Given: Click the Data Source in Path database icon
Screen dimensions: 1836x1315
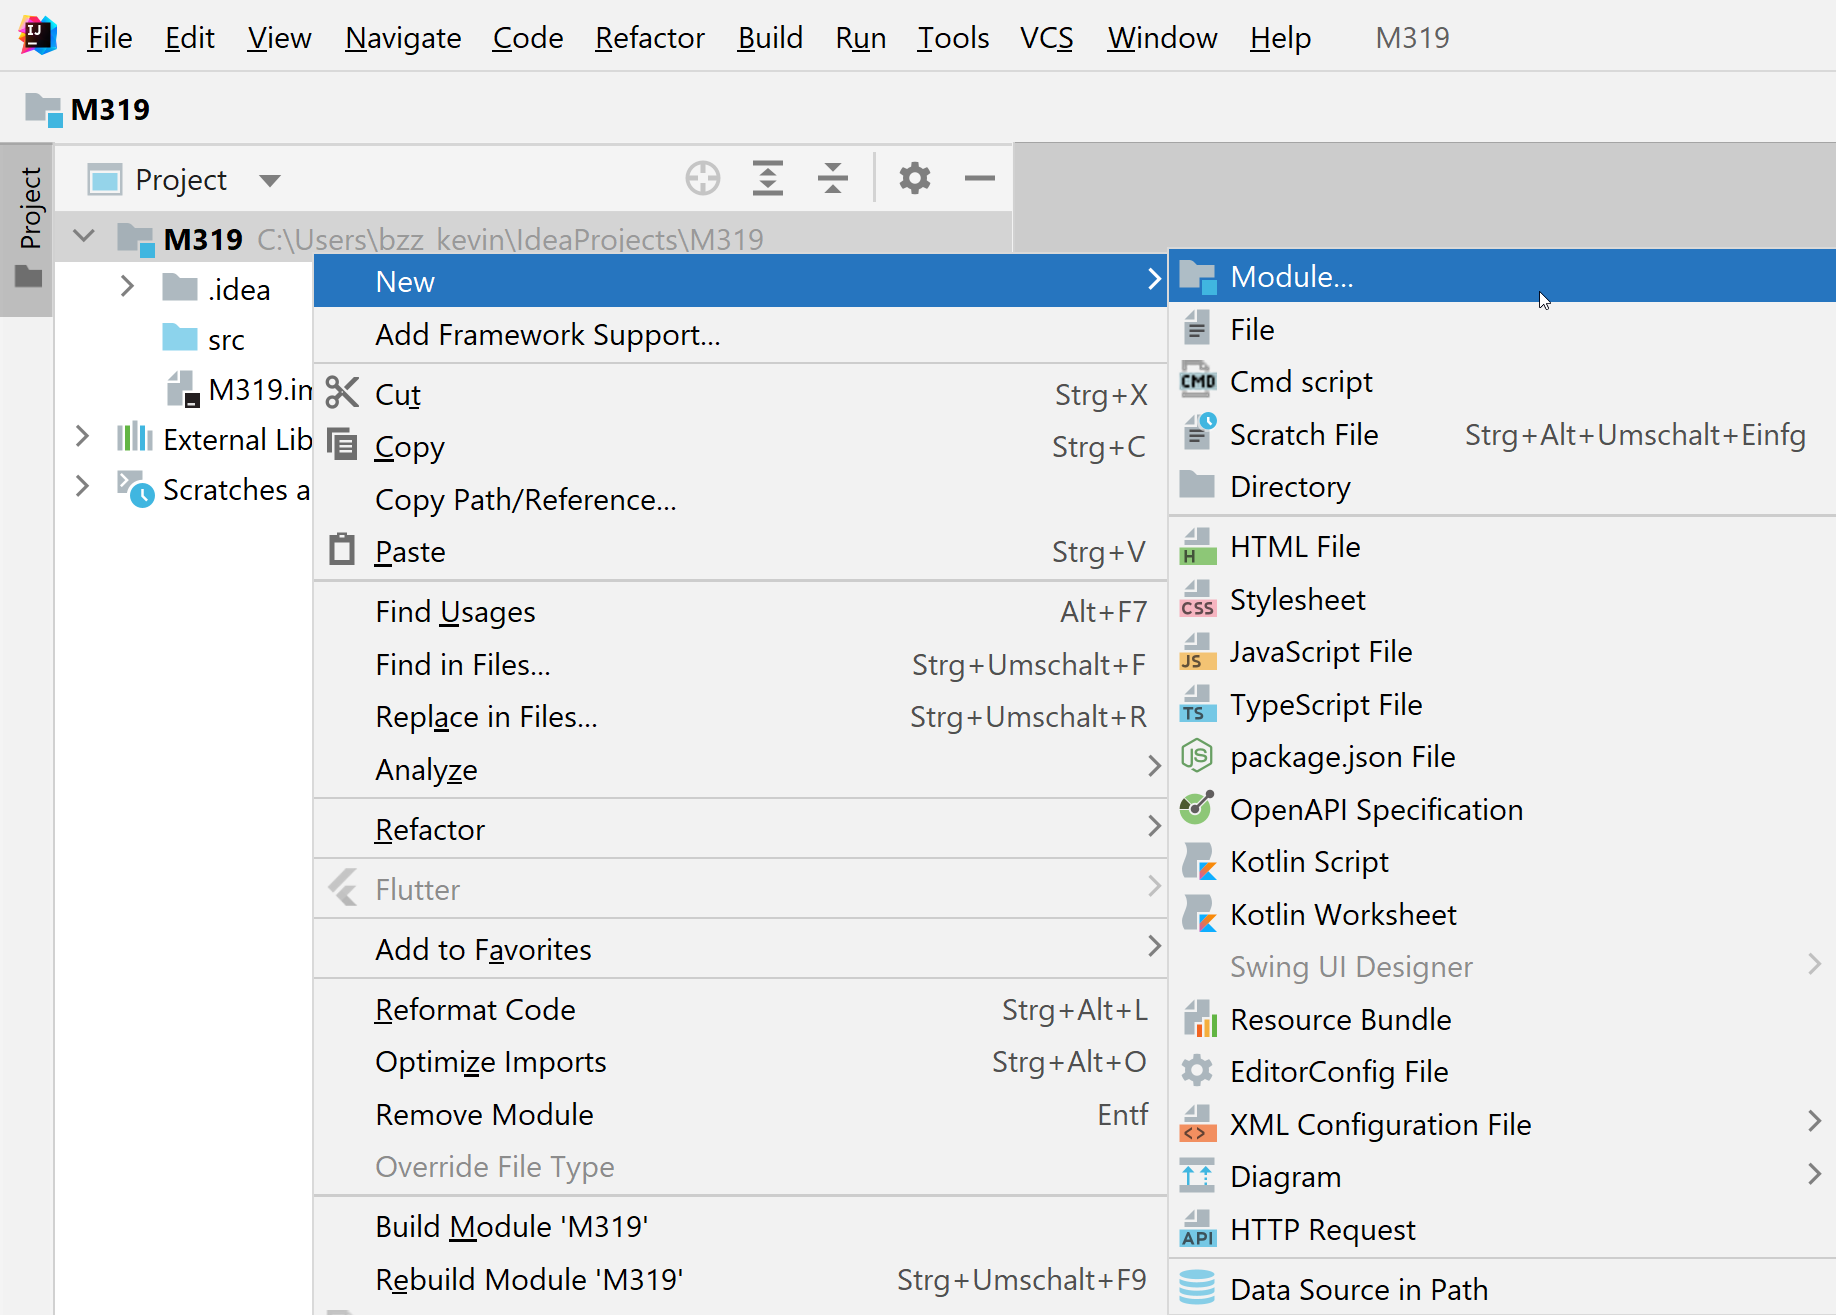Looking at the screenshot, I should coord(1198,1289).
